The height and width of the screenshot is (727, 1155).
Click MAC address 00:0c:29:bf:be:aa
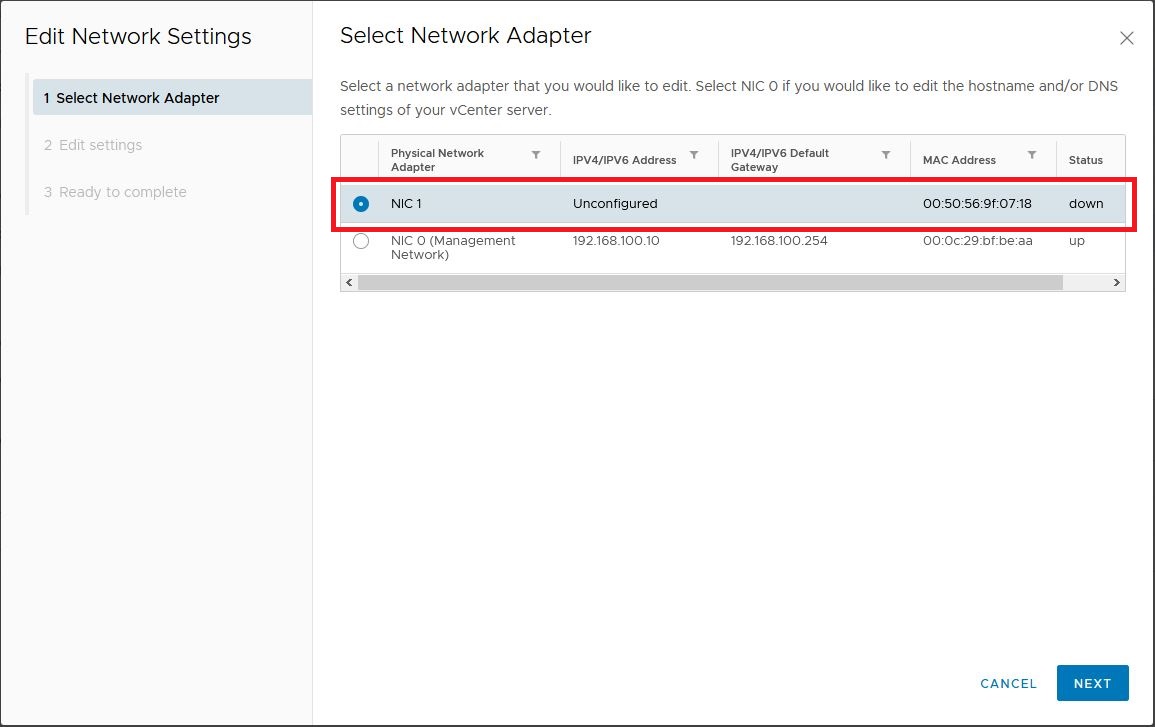(977, 241)
